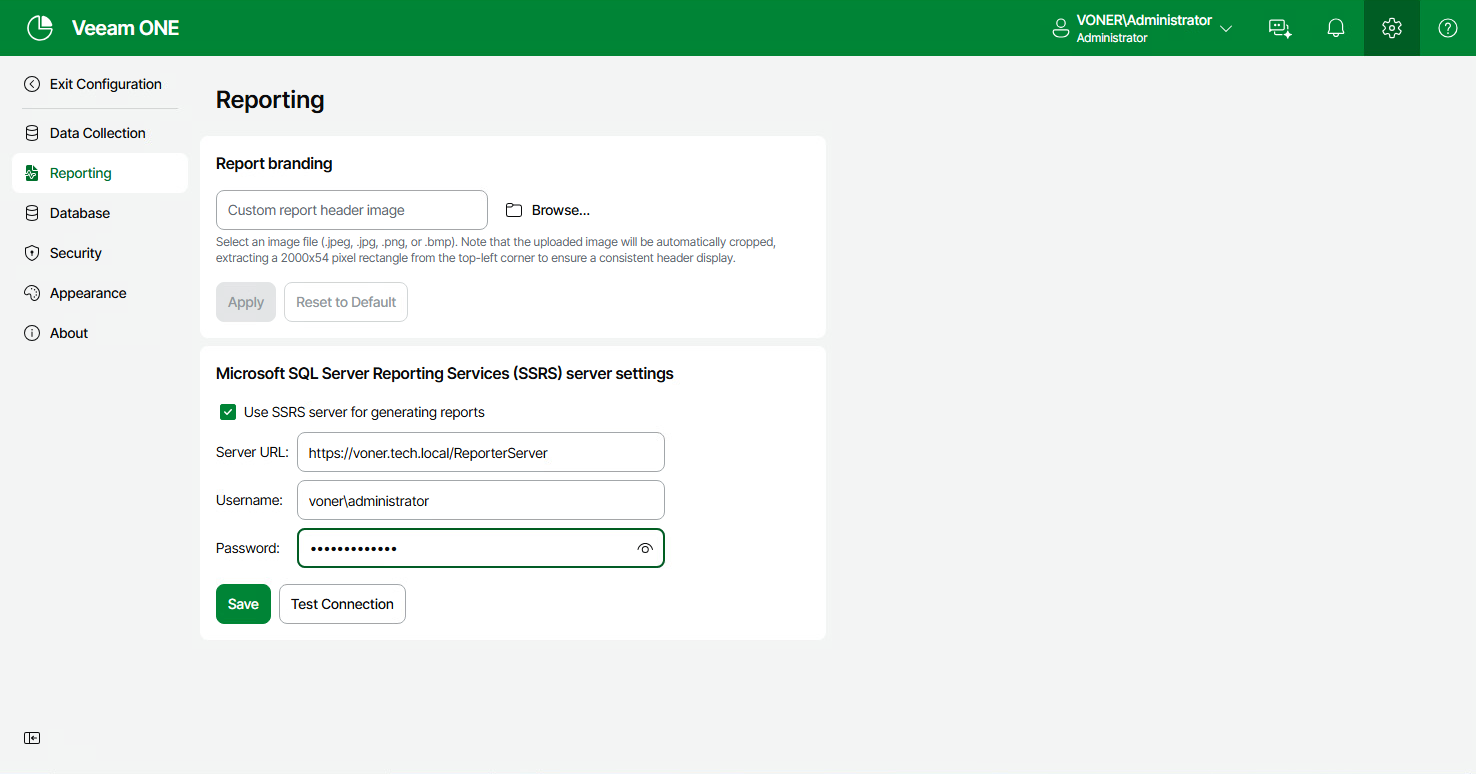1476x774 pixels.
Task: Click Reset to Default button
Action: [x=346, y=302]
